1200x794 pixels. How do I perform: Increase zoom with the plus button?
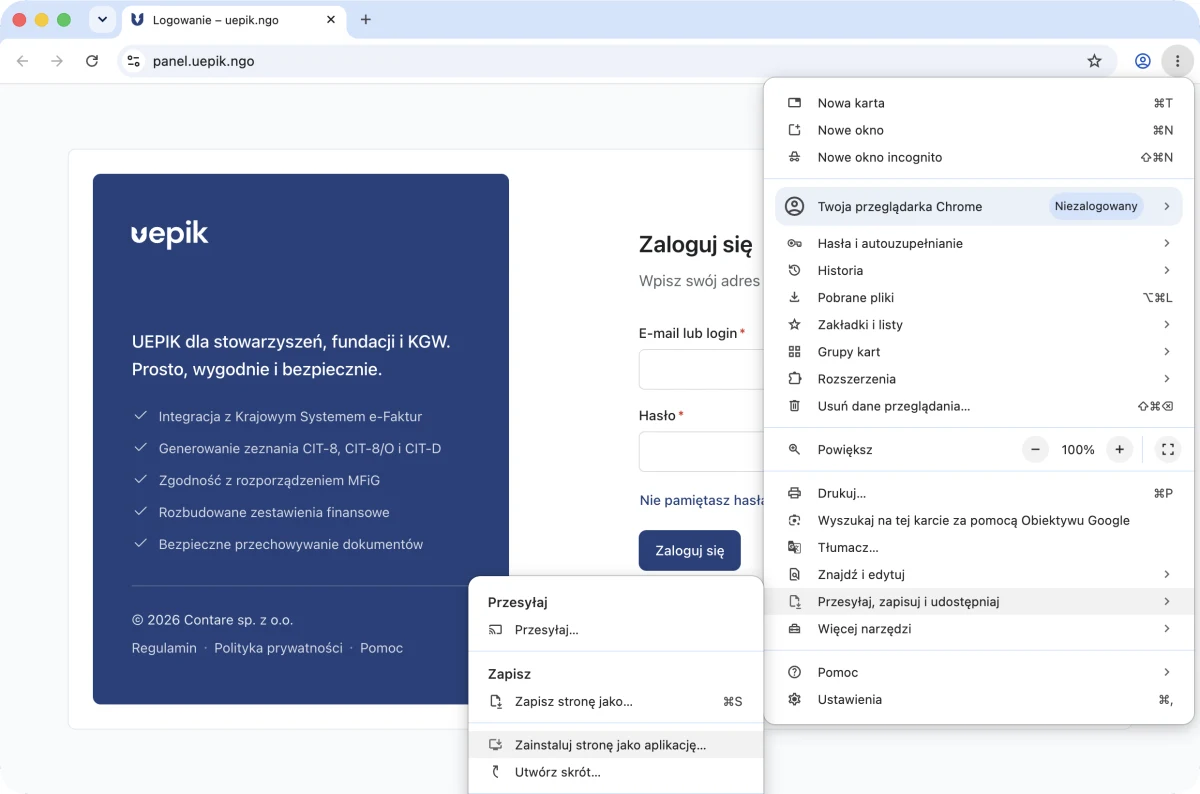tap(1120, 449)
